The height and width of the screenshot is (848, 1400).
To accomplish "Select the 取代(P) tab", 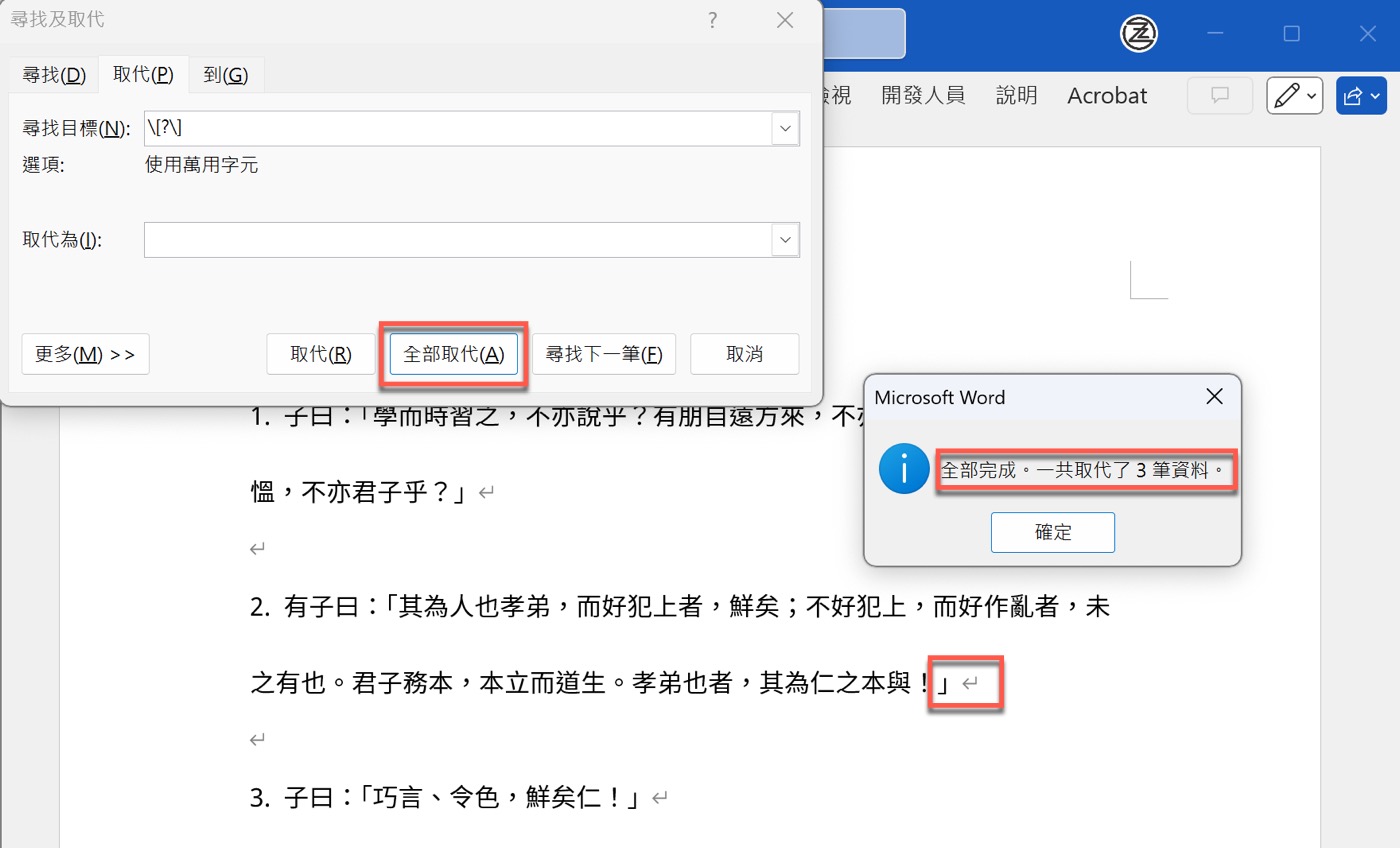I will click(x=143, y=75).
